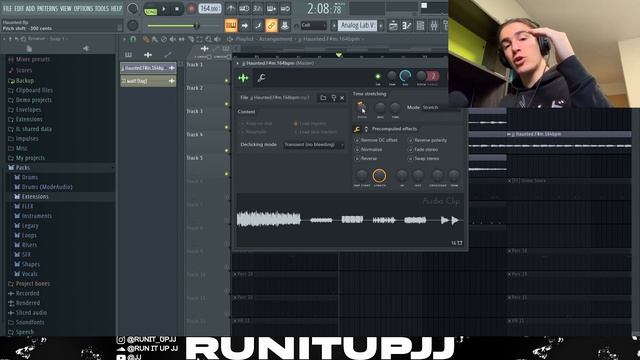Image resolution: width=640 pixels, height=360 pixels.
Task: Toggle the playlist magnet snap icon
Action: tap(133, 39)
